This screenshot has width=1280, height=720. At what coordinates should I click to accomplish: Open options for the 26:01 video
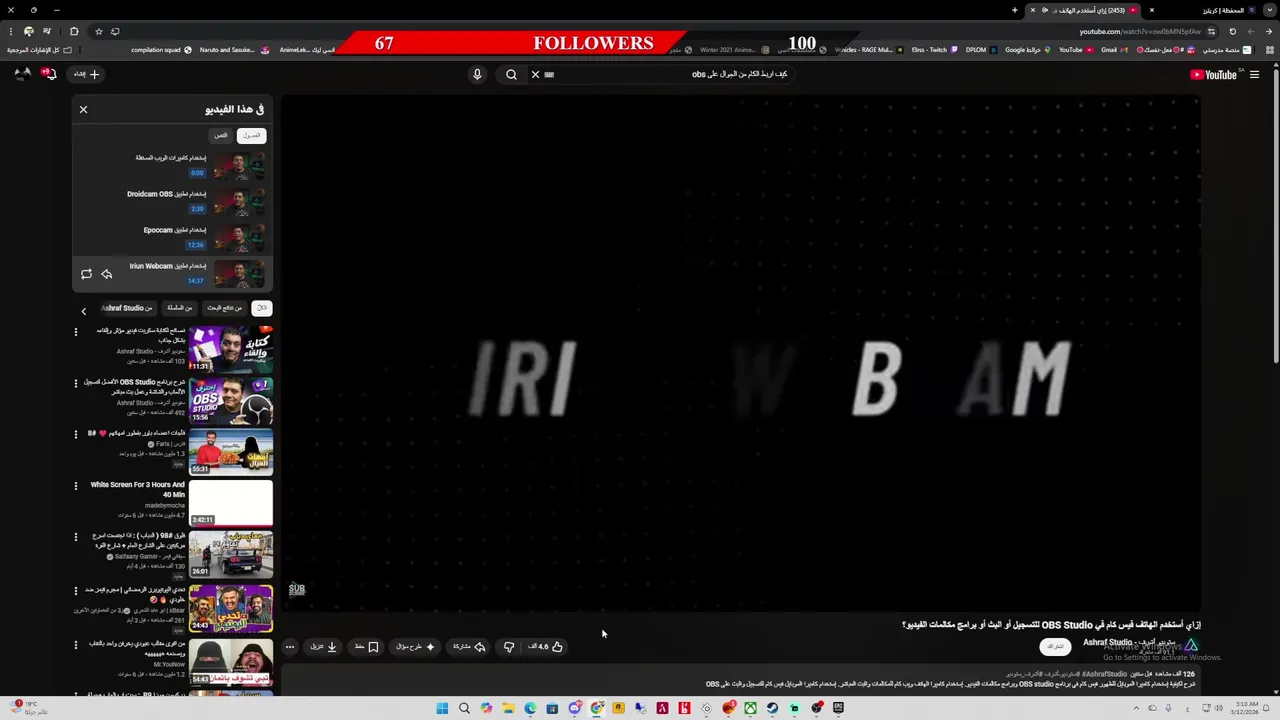[75, 537]
